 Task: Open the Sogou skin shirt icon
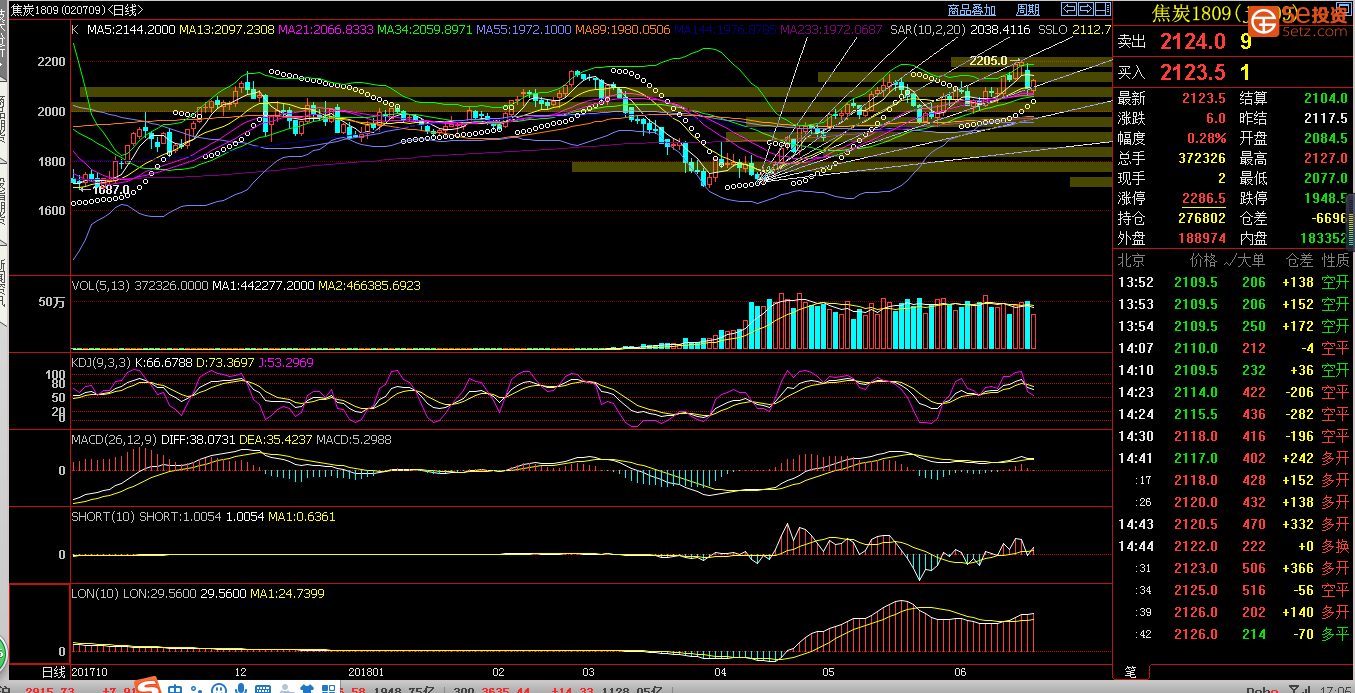point(306,689)
